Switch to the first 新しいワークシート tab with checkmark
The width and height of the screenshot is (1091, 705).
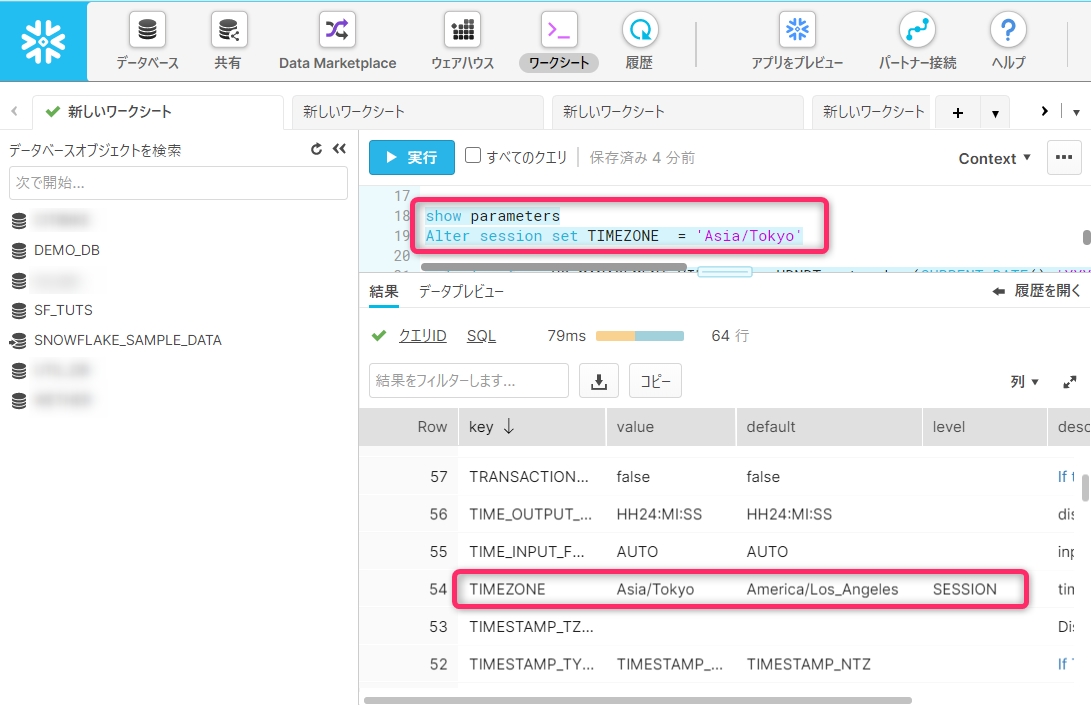[158, 112]
